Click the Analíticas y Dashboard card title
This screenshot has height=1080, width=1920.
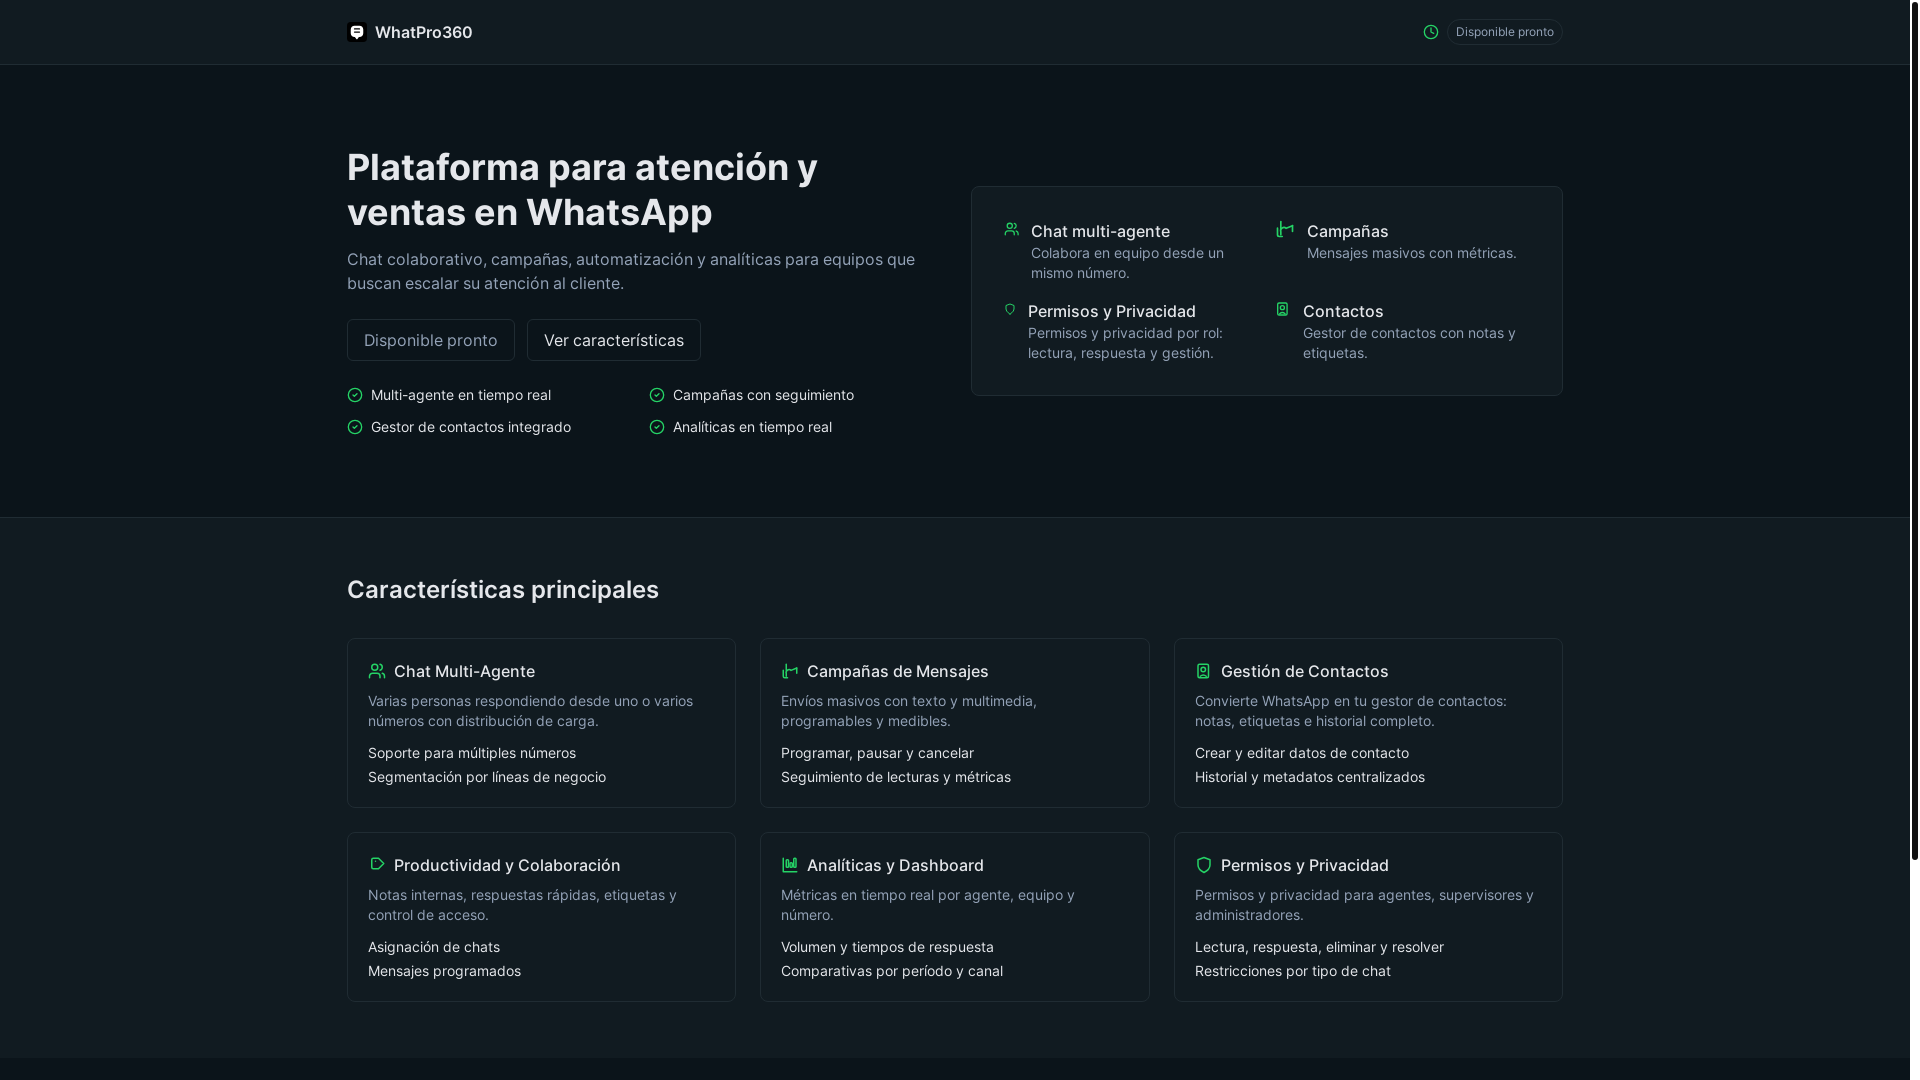click(x=895, y=865)
